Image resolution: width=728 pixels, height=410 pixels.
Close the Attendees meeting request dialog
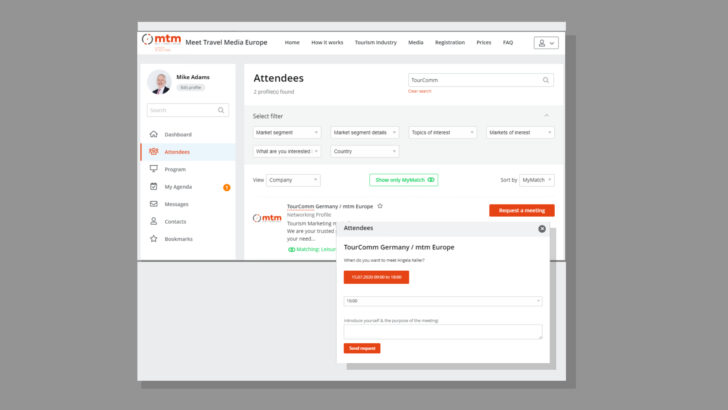click(x=542, y=228)
